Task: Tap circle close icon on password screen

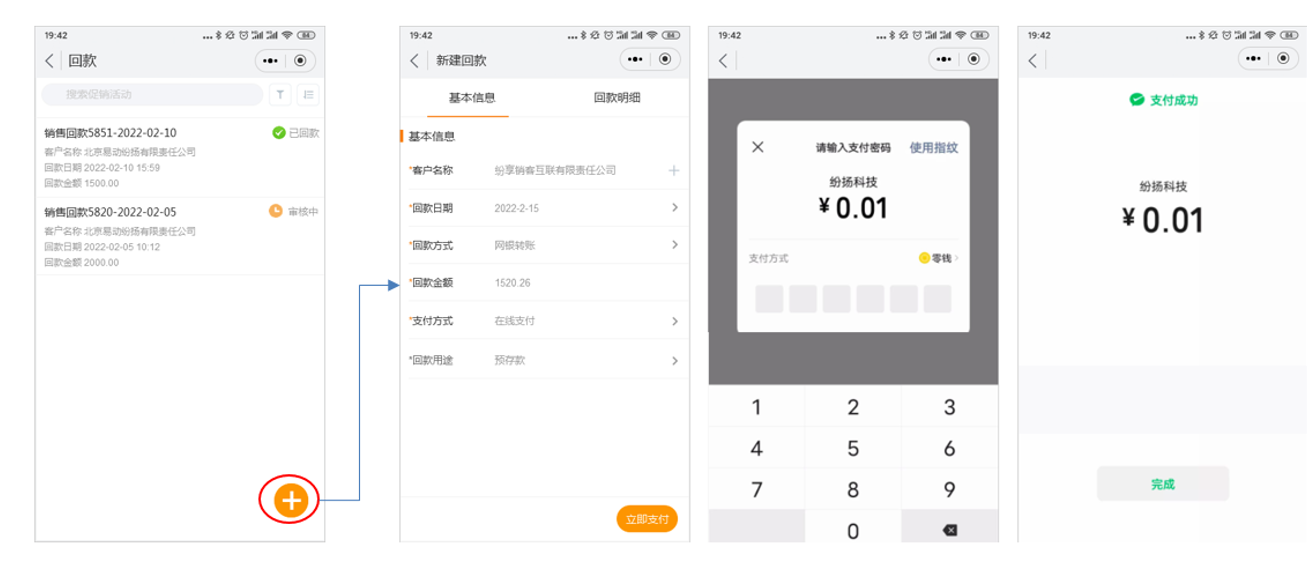Action: pos(974,60)
